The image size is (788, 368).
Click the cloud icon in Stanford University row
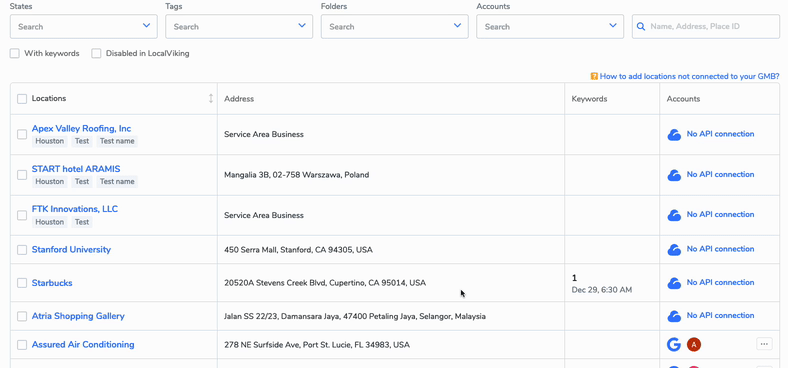coord(674,249)
